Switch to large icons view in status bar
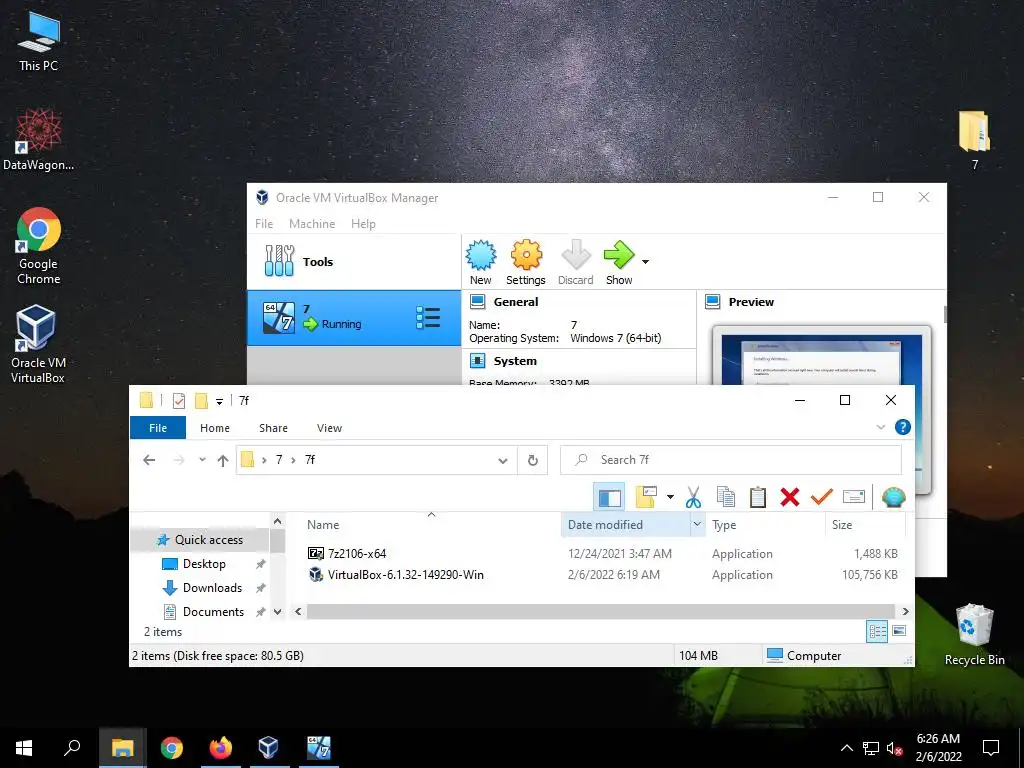 point(899,631)
